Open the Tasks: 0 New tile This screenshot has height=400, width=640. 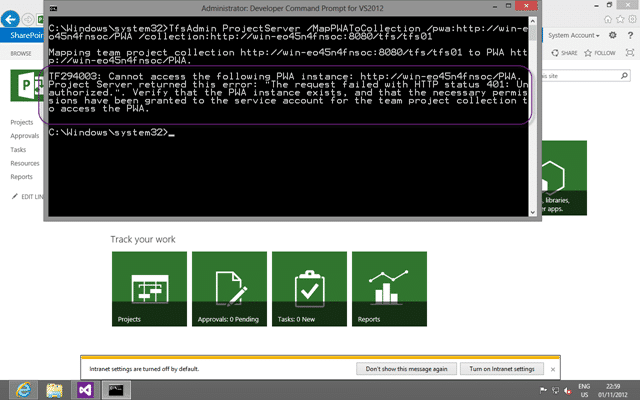(x=309, y=289)
